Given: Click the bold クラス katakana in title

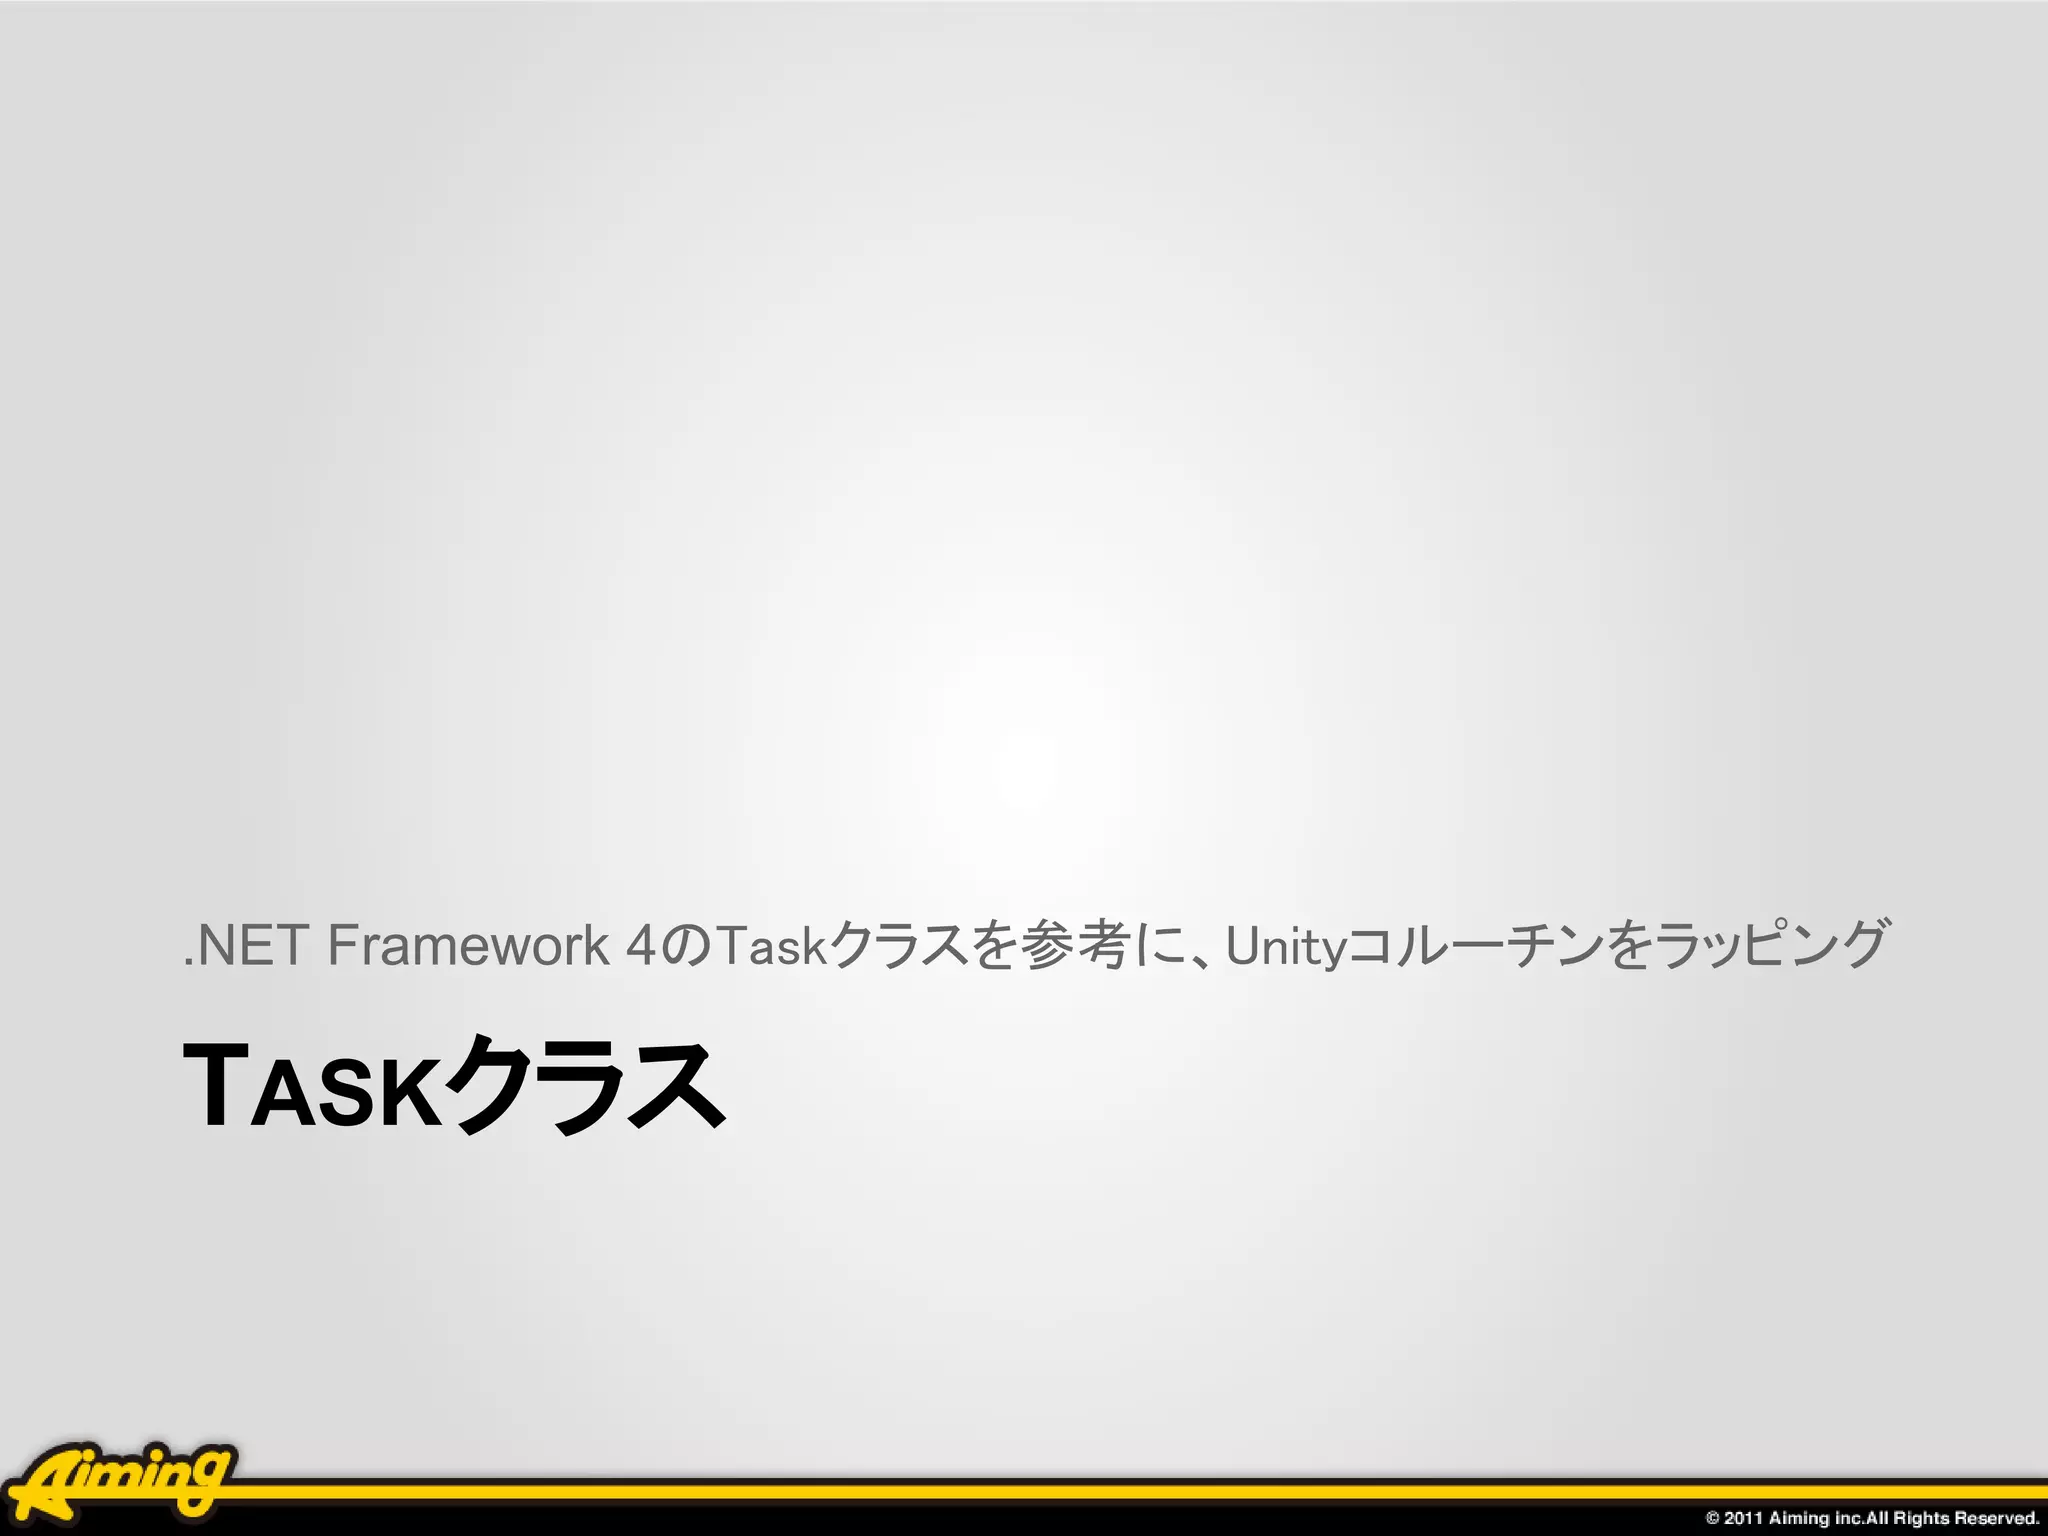Looking at the screenshot, I should [x=585, y=1087].
